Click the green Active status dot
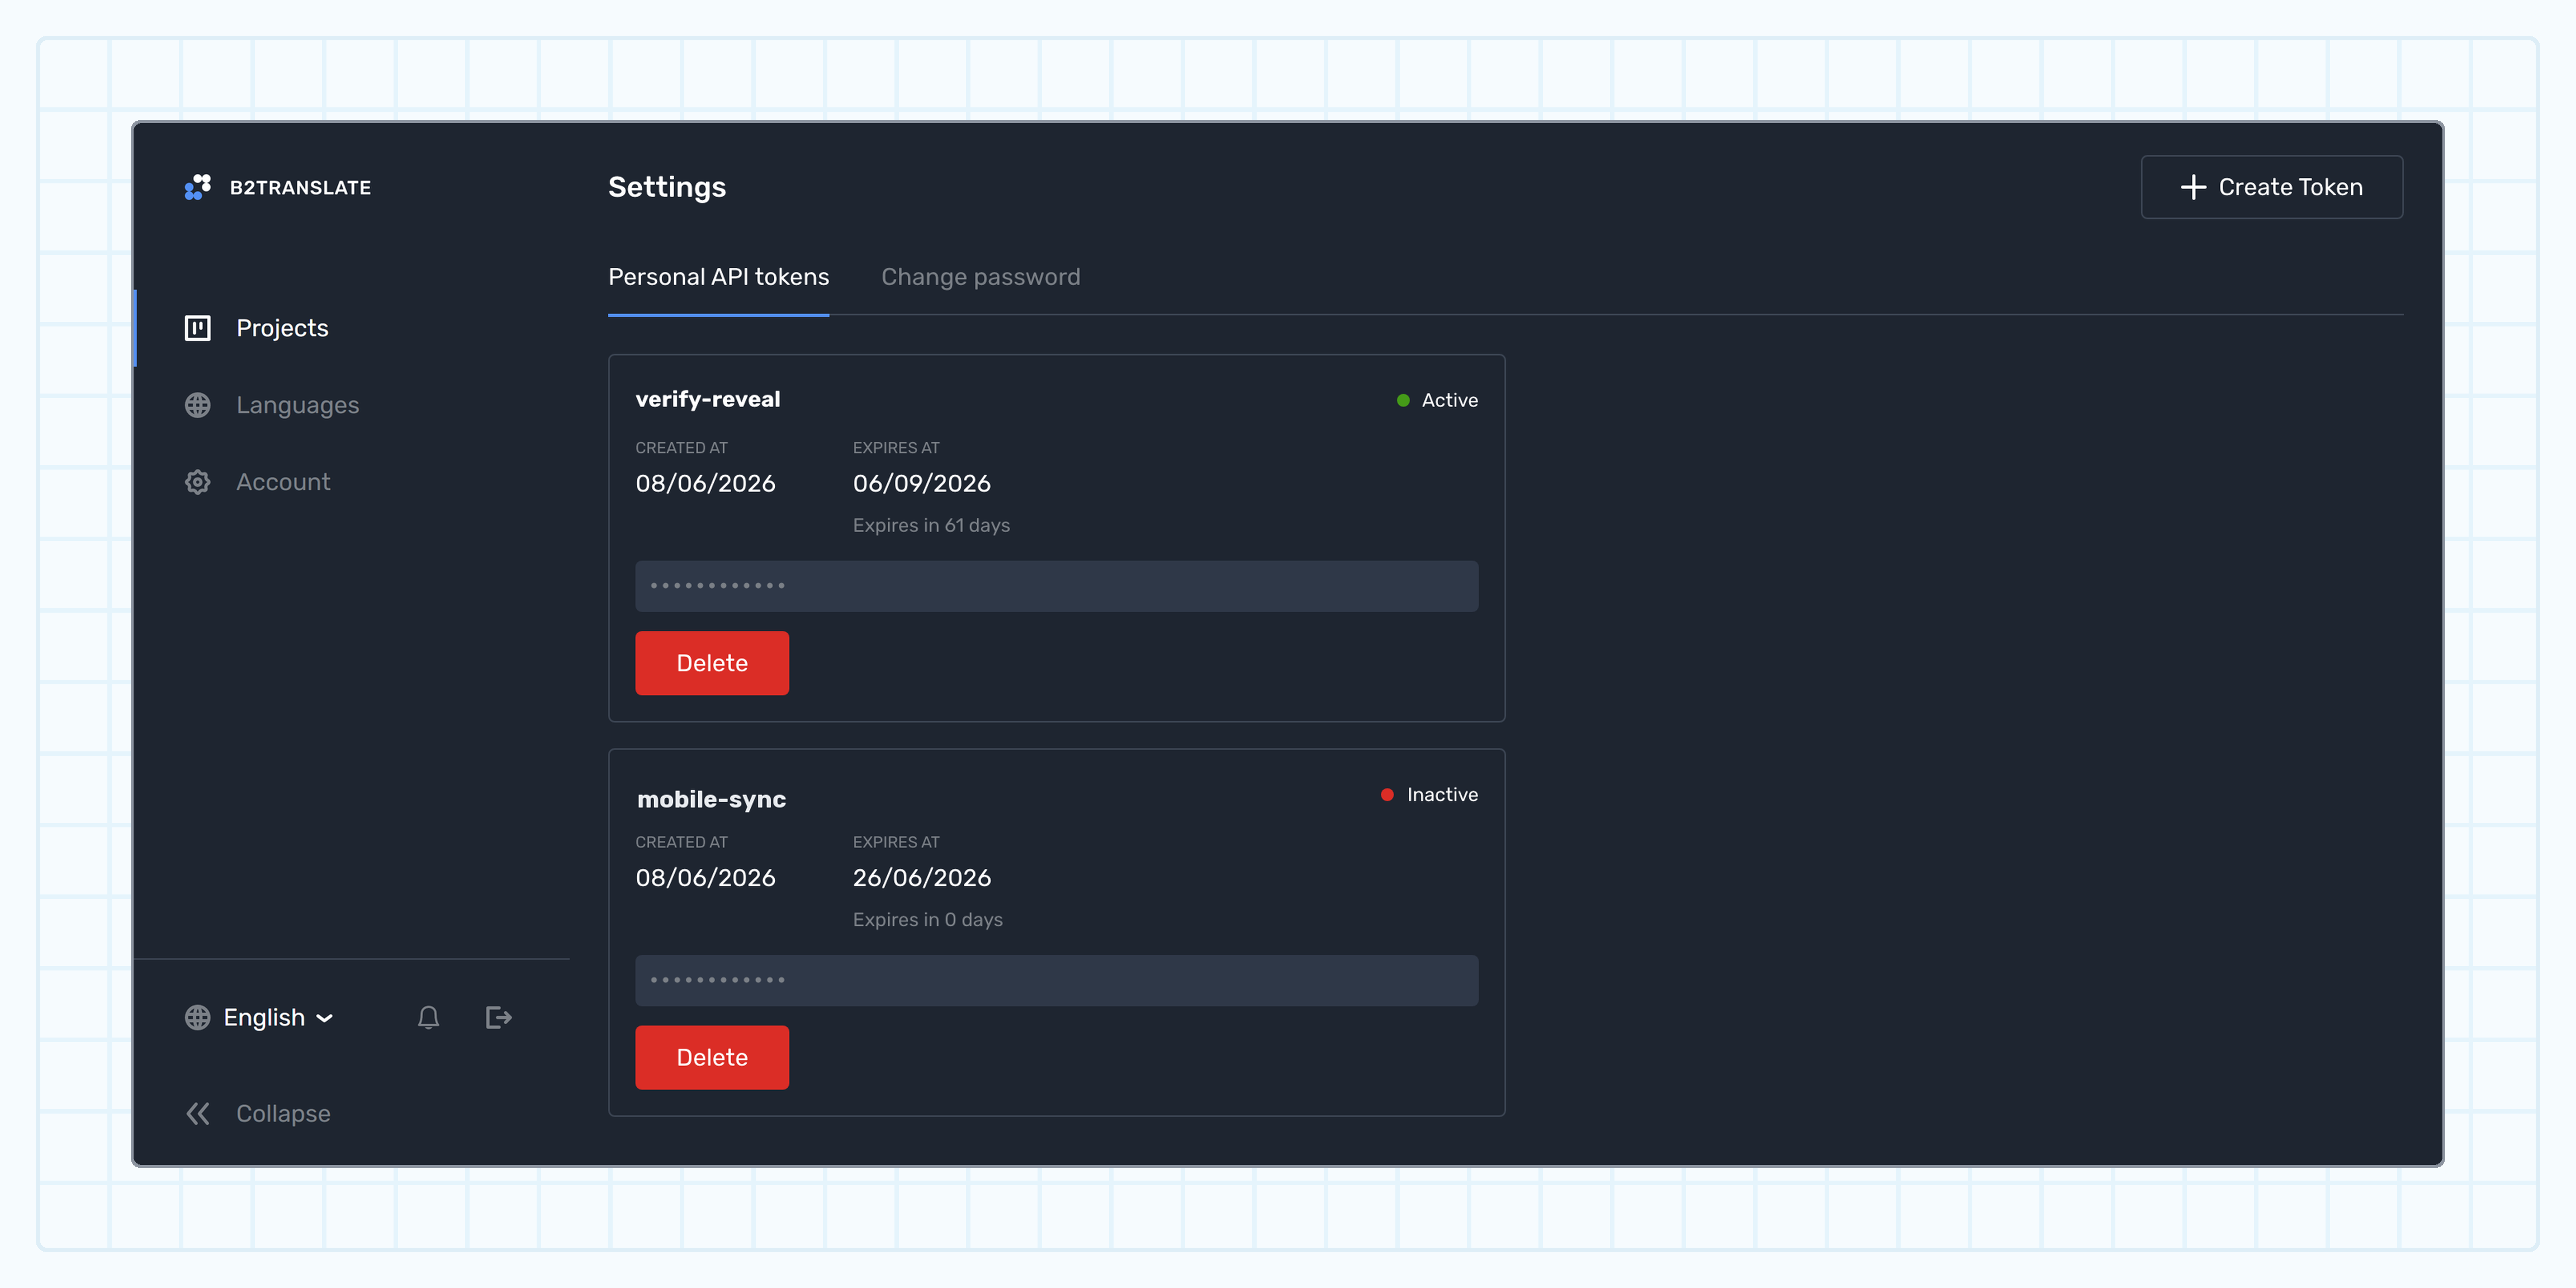The image size is (2576, 1288). click(x=1403, y=400)
